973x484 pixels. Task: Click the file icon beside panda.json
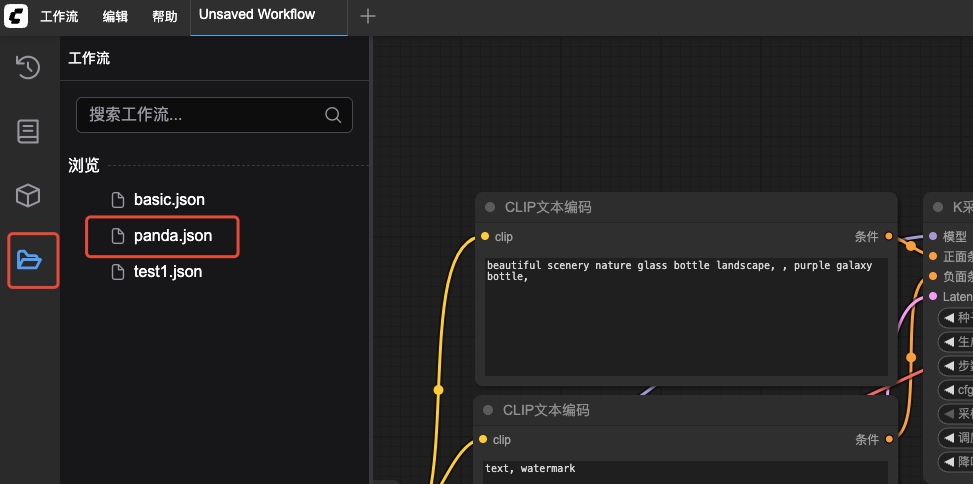(x=117, y=236)
